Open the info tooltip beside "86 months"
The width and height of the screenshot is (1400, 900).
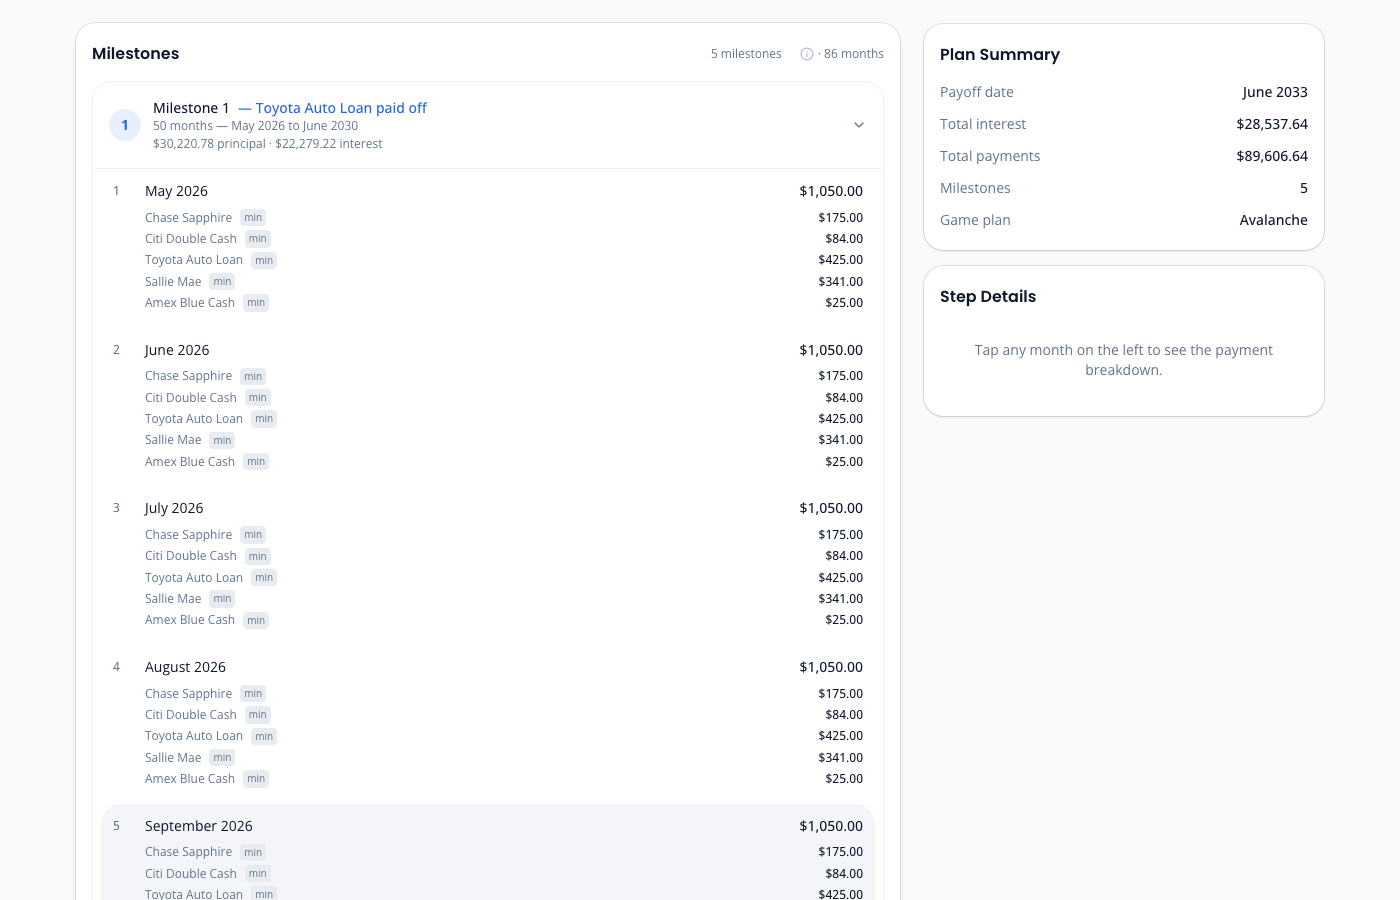(x=807, y=53)
